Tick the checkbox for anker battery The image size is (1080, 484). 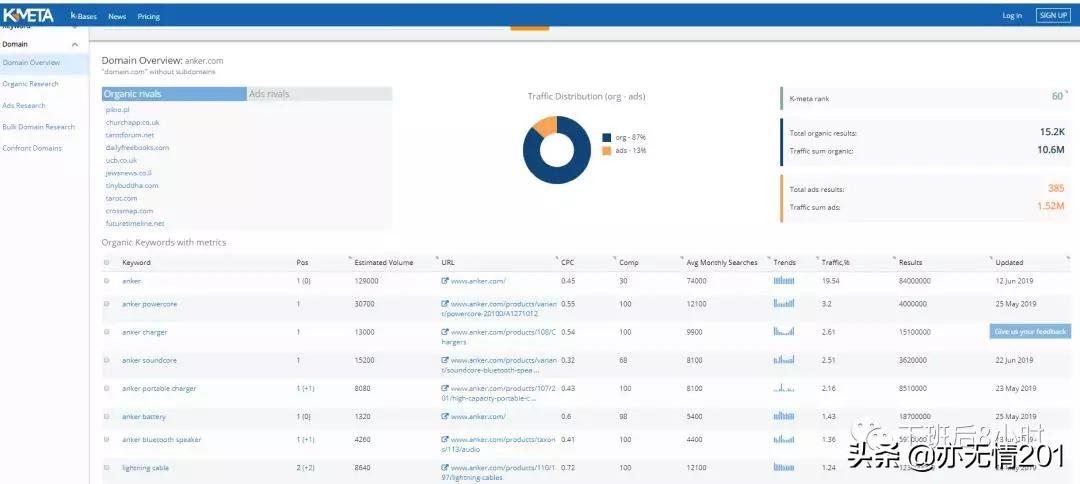[x=106, y=417]
